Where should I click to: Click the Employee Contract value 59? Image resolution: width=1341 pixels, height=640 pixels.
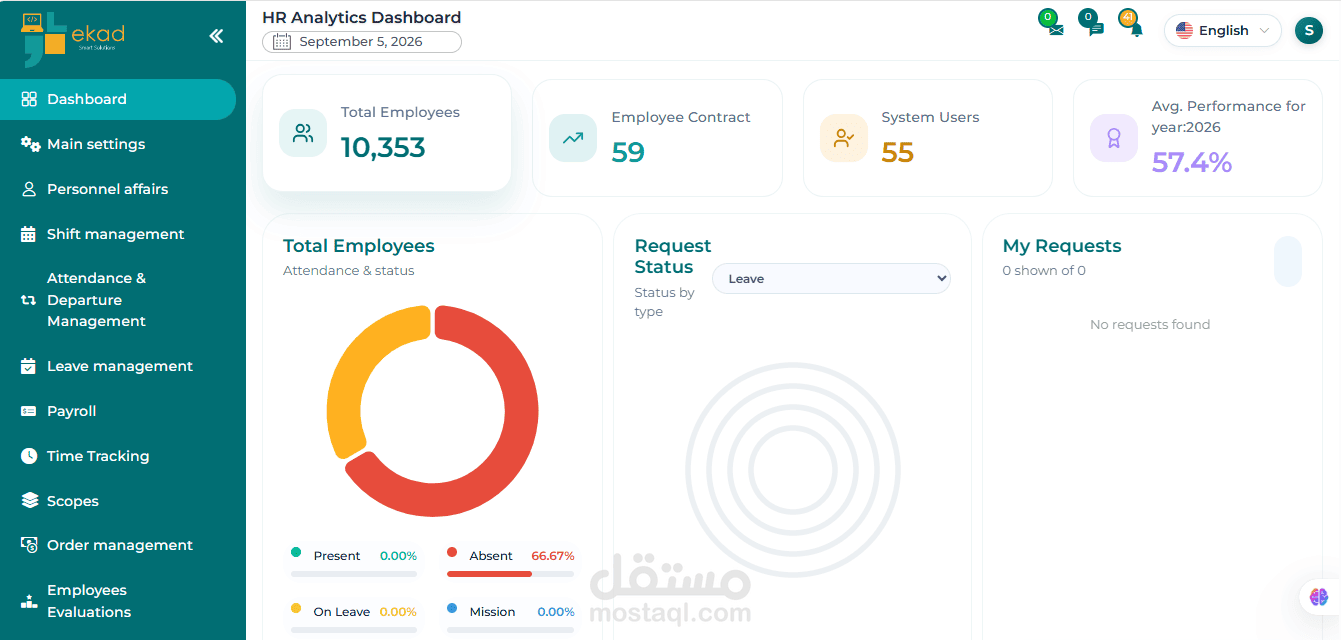tap(628, 152)
